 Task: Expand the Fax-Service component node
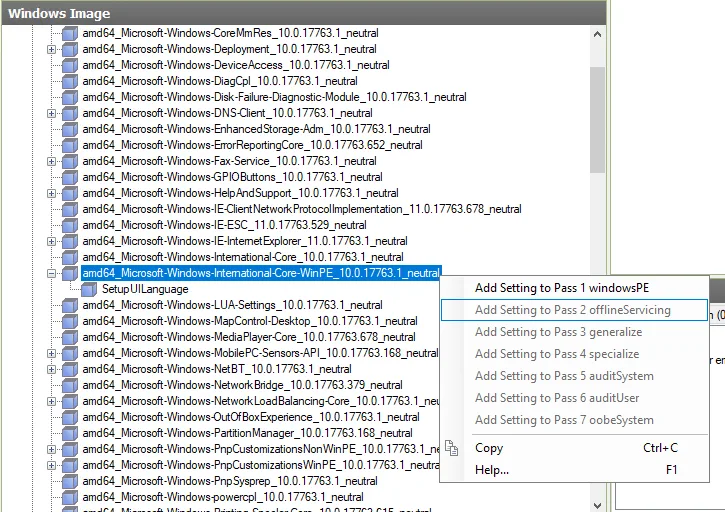tap(51, 161)
